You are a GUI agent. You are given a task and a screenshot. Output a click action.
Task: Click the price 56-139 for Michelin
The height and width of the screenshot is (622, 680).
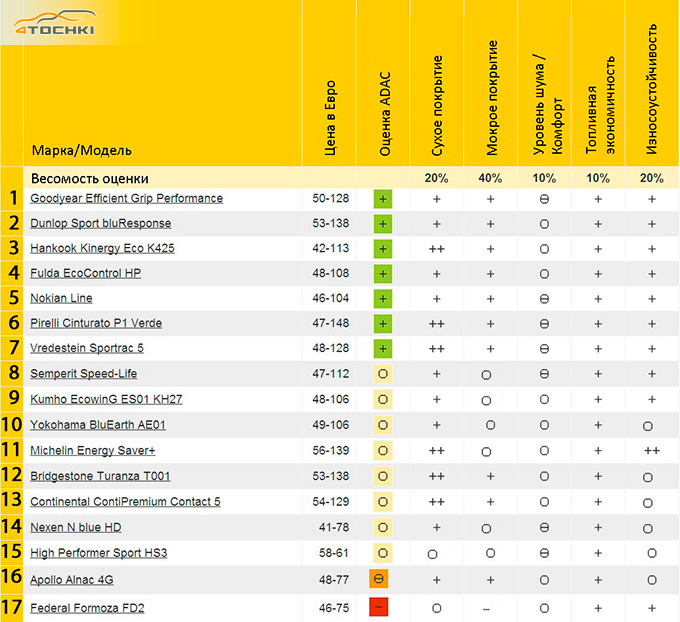coord(332,451)
